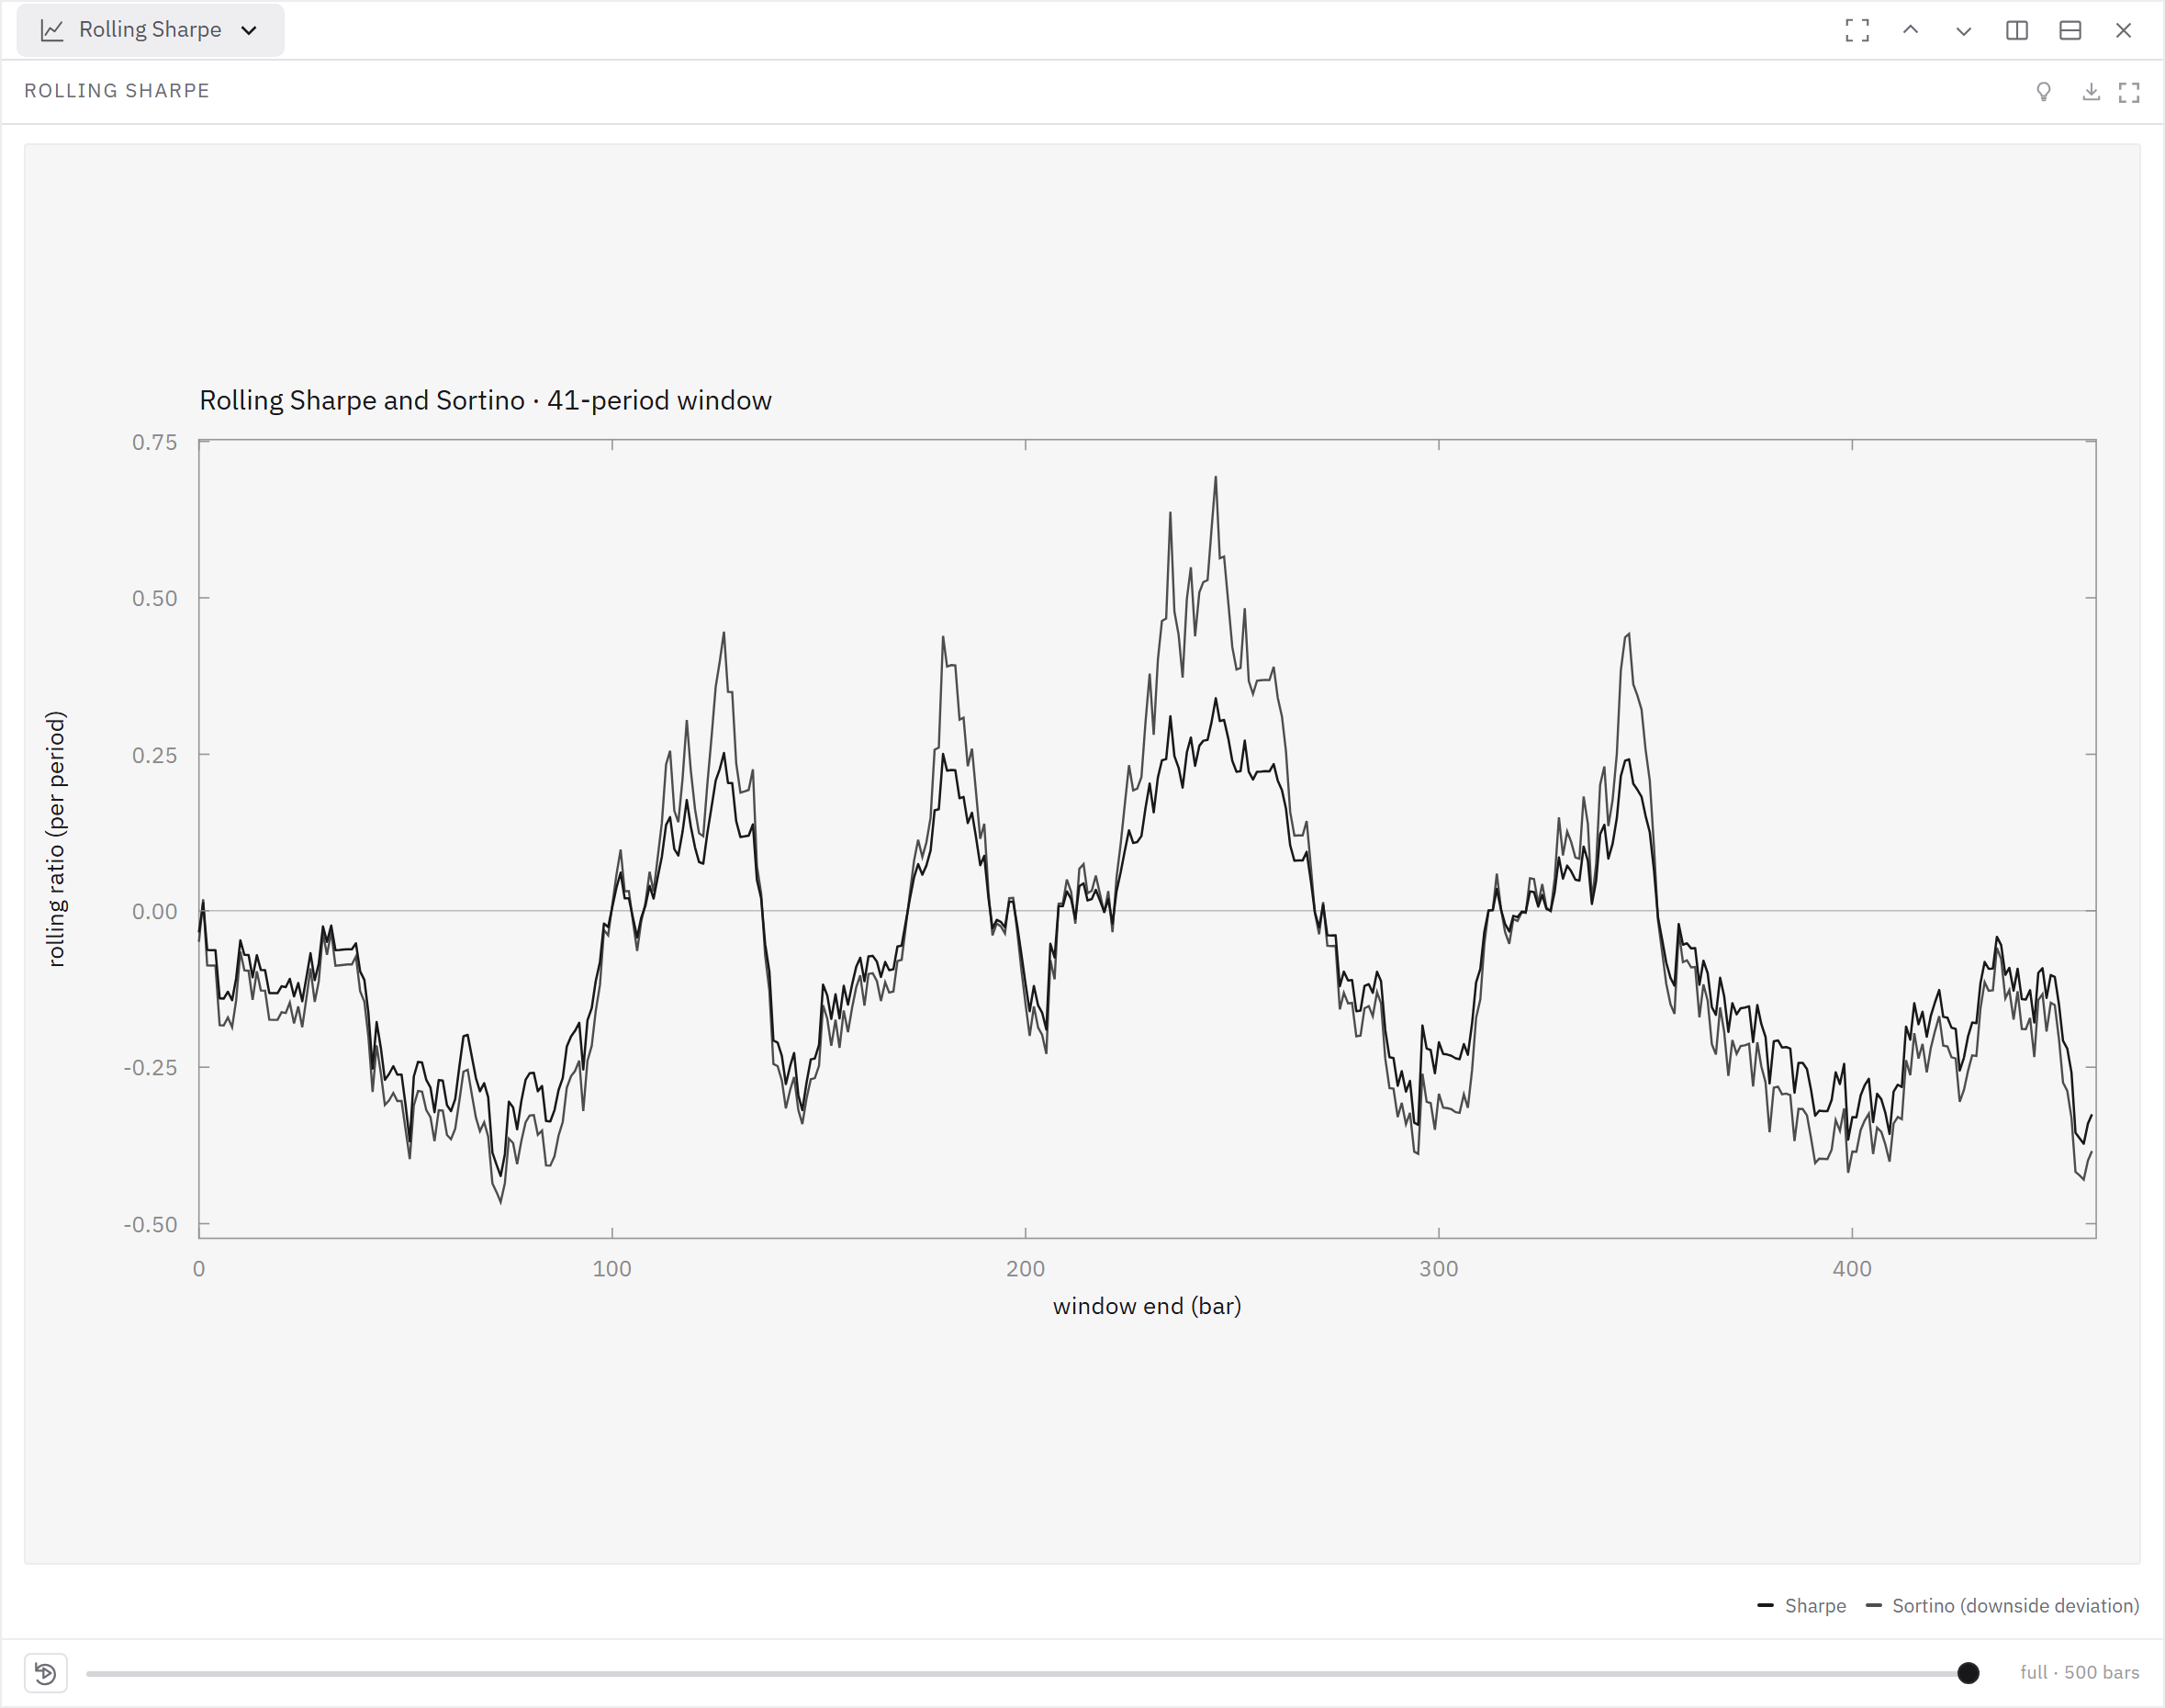Toggle the Sharpe series in legend
Screen dimensions: 2165x1708
pos(1801,1606)
